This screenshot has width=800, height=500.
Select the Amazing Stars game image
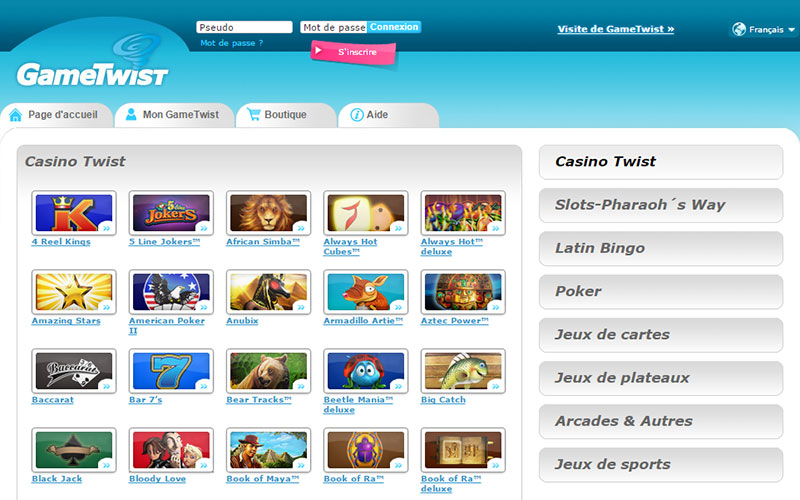coord(74,292)
